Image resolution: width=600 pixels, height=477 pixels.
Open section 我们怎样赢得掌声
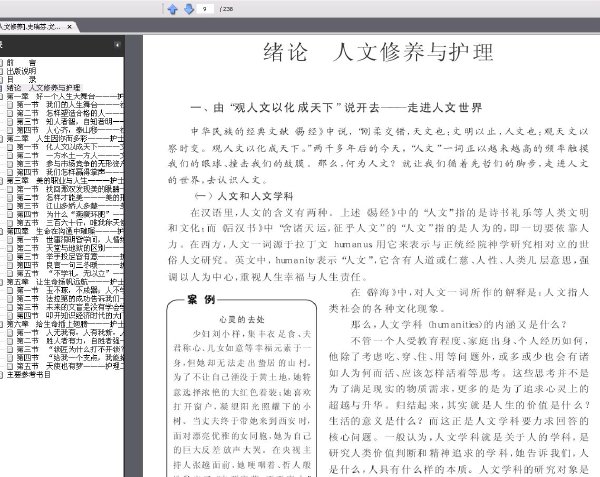[x=70, y=172]
